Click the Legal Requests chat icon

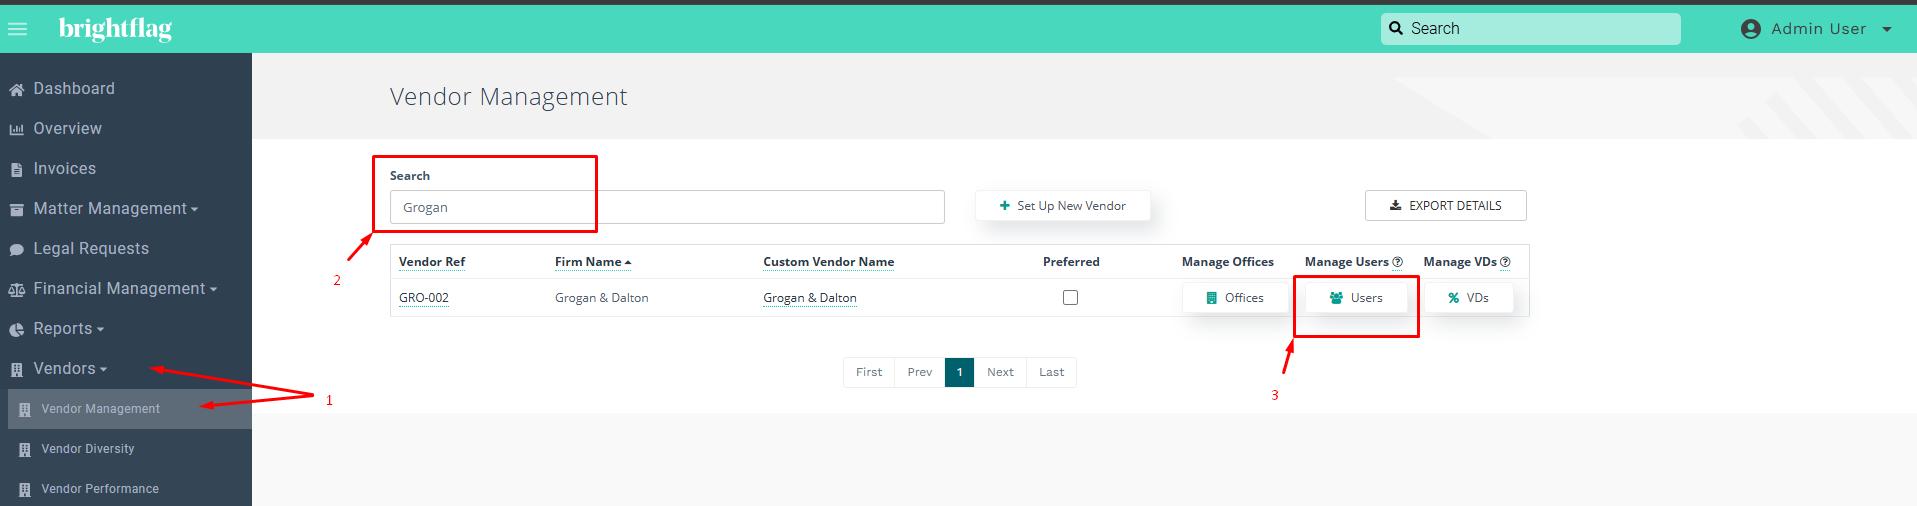16,250
